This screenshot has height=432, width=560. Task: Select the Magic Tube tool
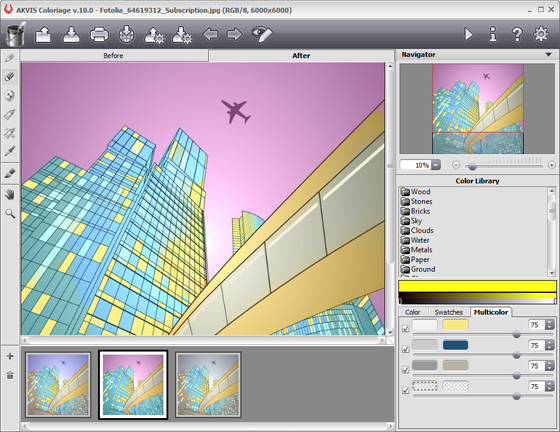pyautogui.click(x=10, y=133)
